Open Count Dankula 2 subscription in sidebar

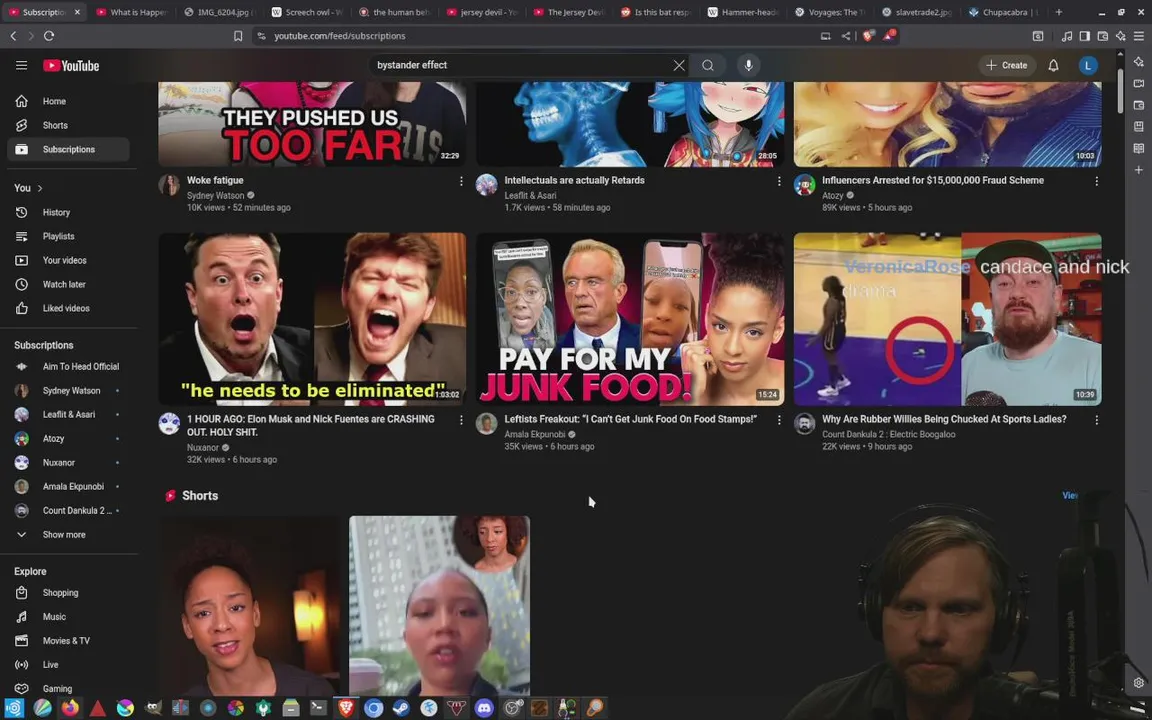point(68,511)
